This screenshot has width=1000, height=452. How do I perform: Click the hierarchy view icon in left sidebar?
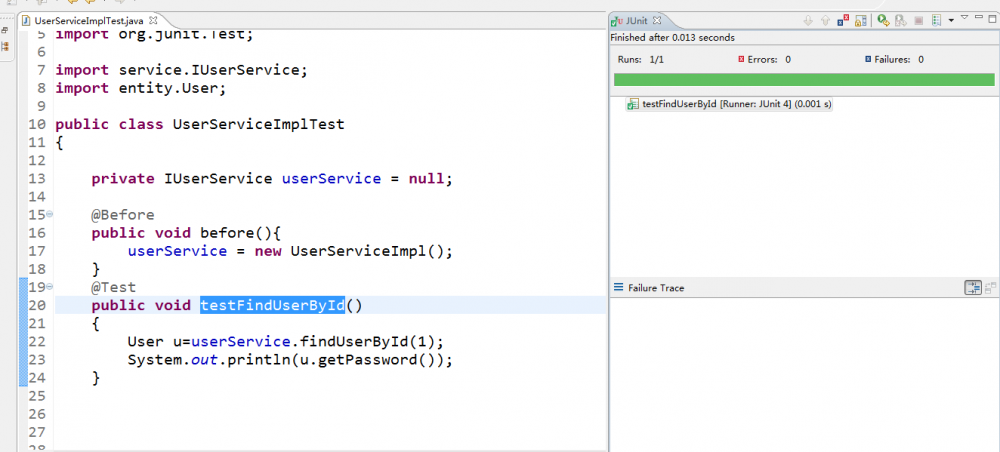click(x=5, y=47)
